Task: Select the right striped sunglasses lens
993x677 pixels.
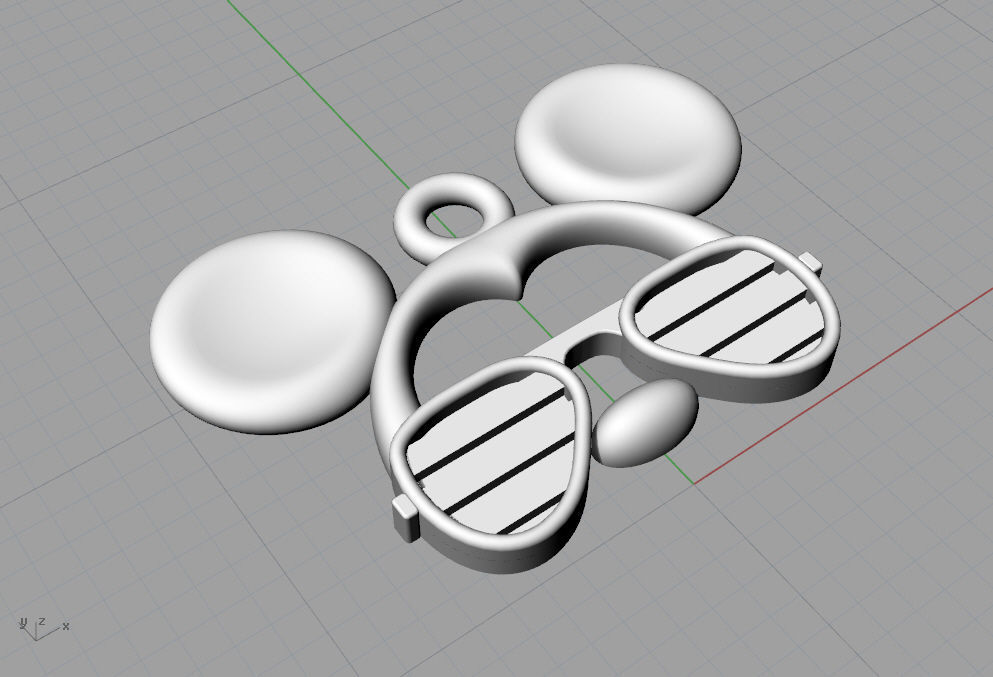Action: click(731, 307)
